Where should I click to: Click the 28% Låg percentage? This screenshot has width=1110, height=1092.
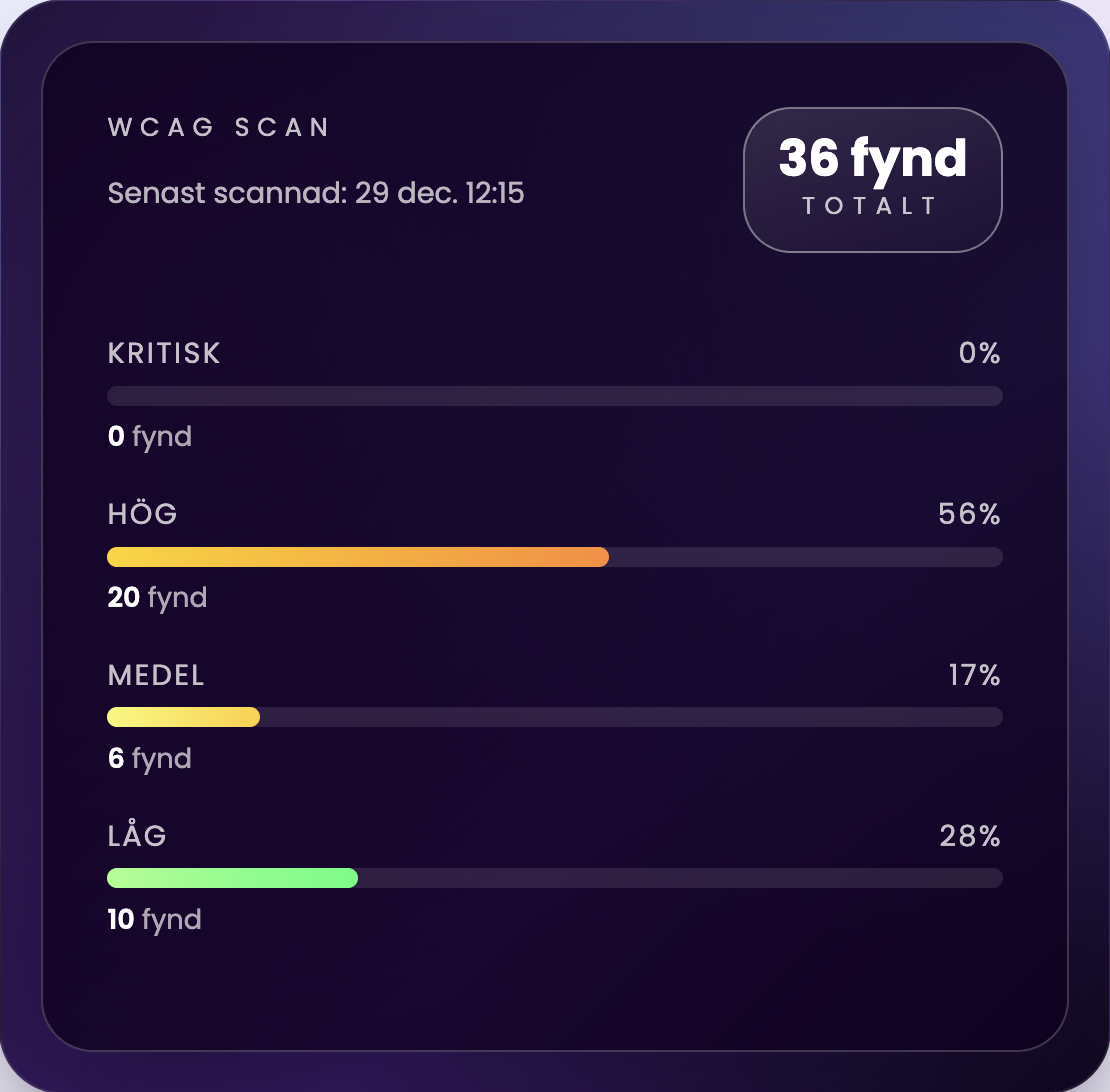pos(970,836)
